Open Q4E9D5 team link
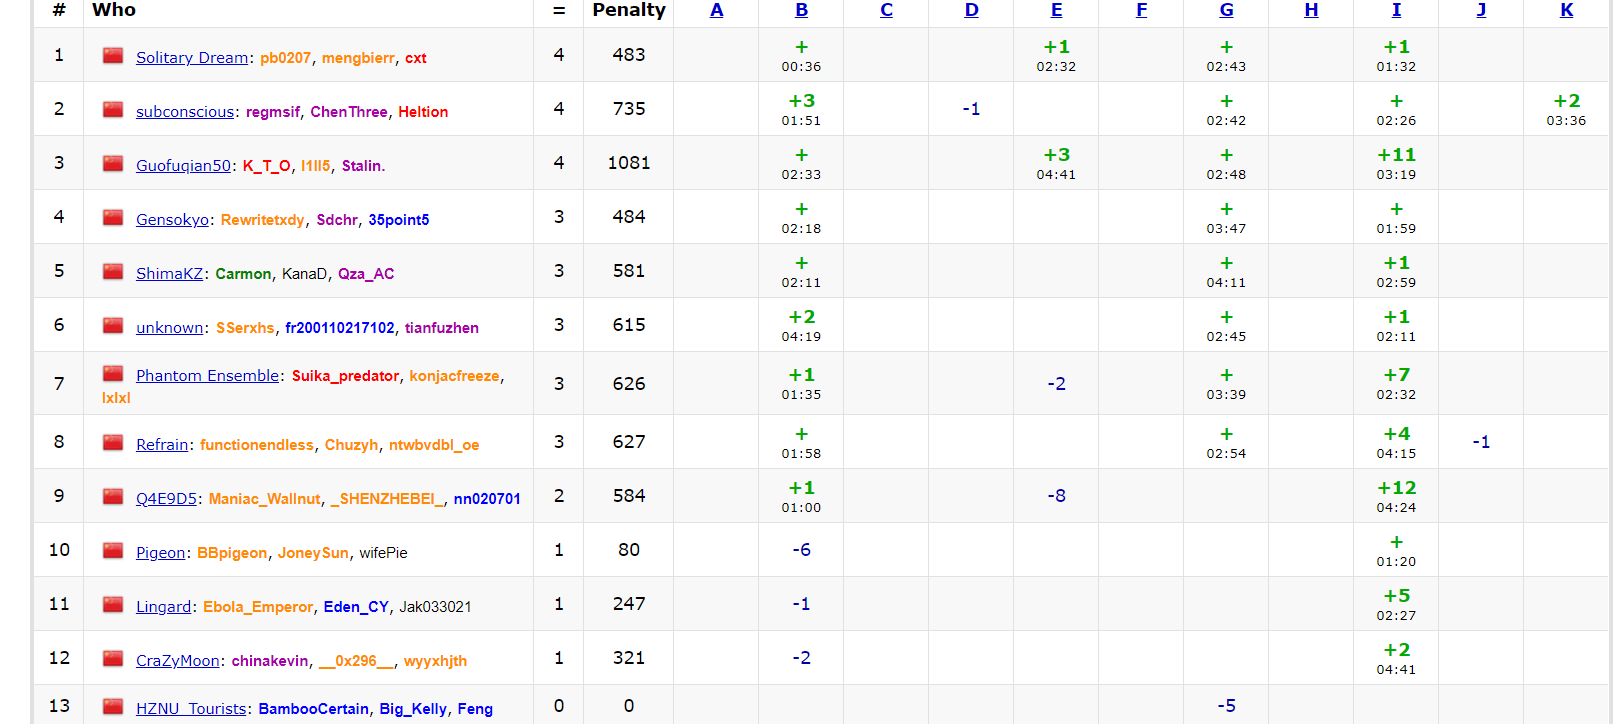The image size is (1619, 724). 166,499
